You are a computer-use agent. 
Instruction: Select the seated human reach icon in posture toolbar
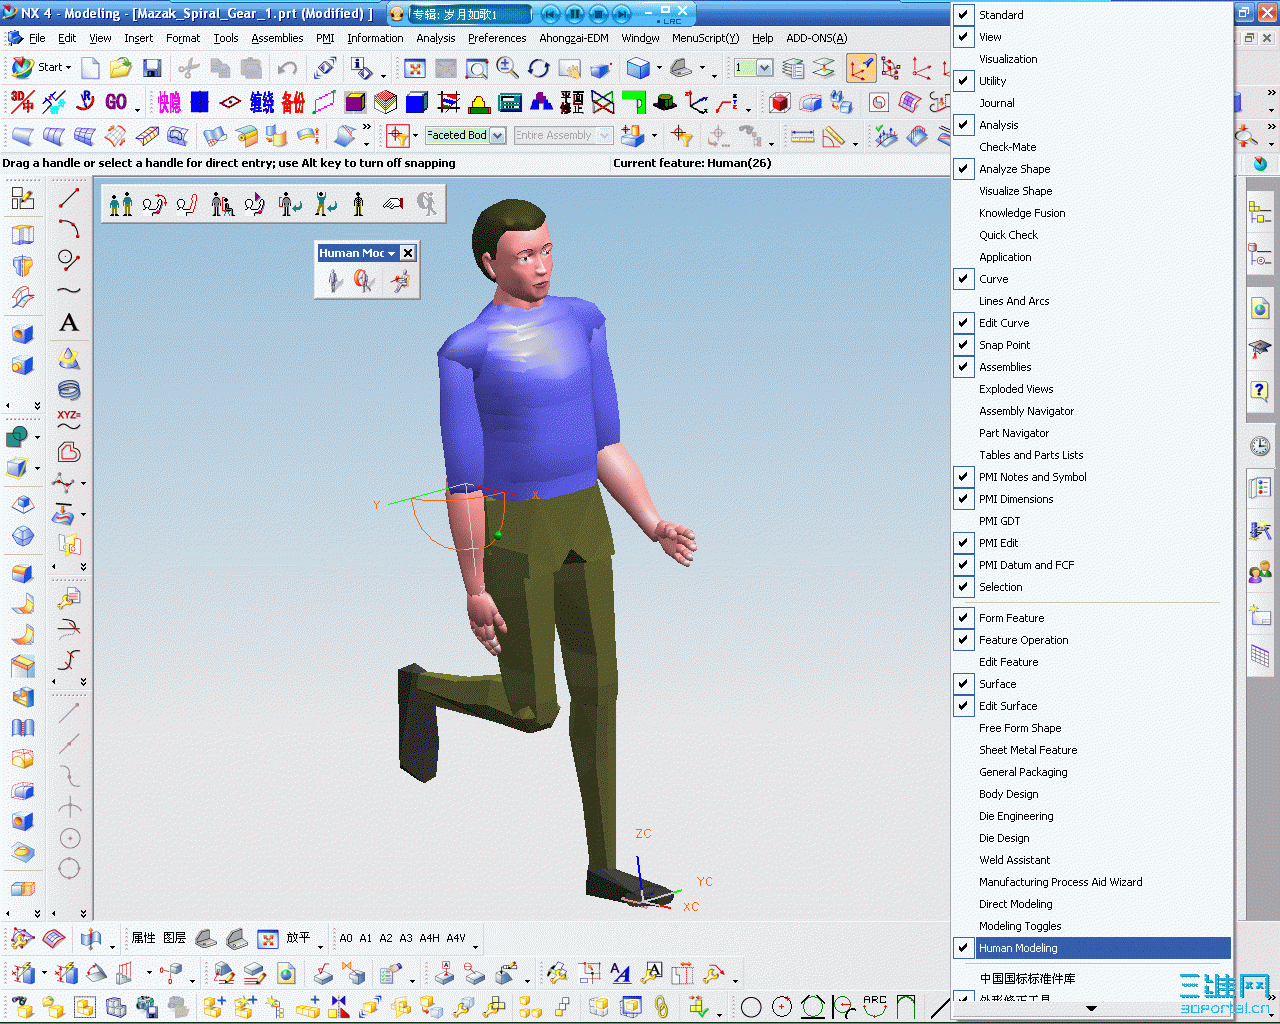[x=223, y=204]
